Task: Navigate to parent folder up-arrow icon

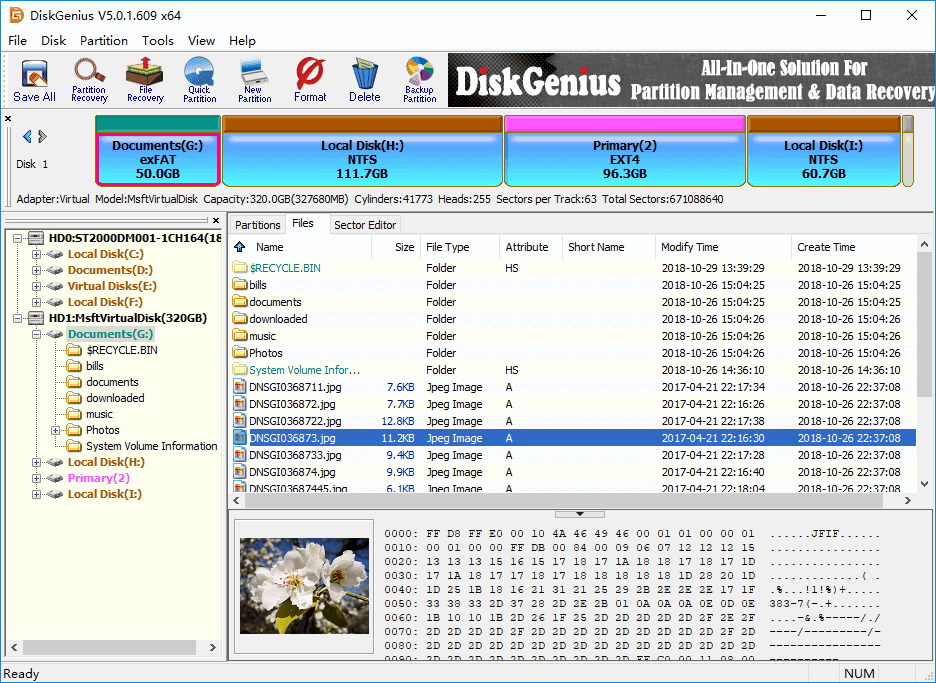Action: pos(240,247)
